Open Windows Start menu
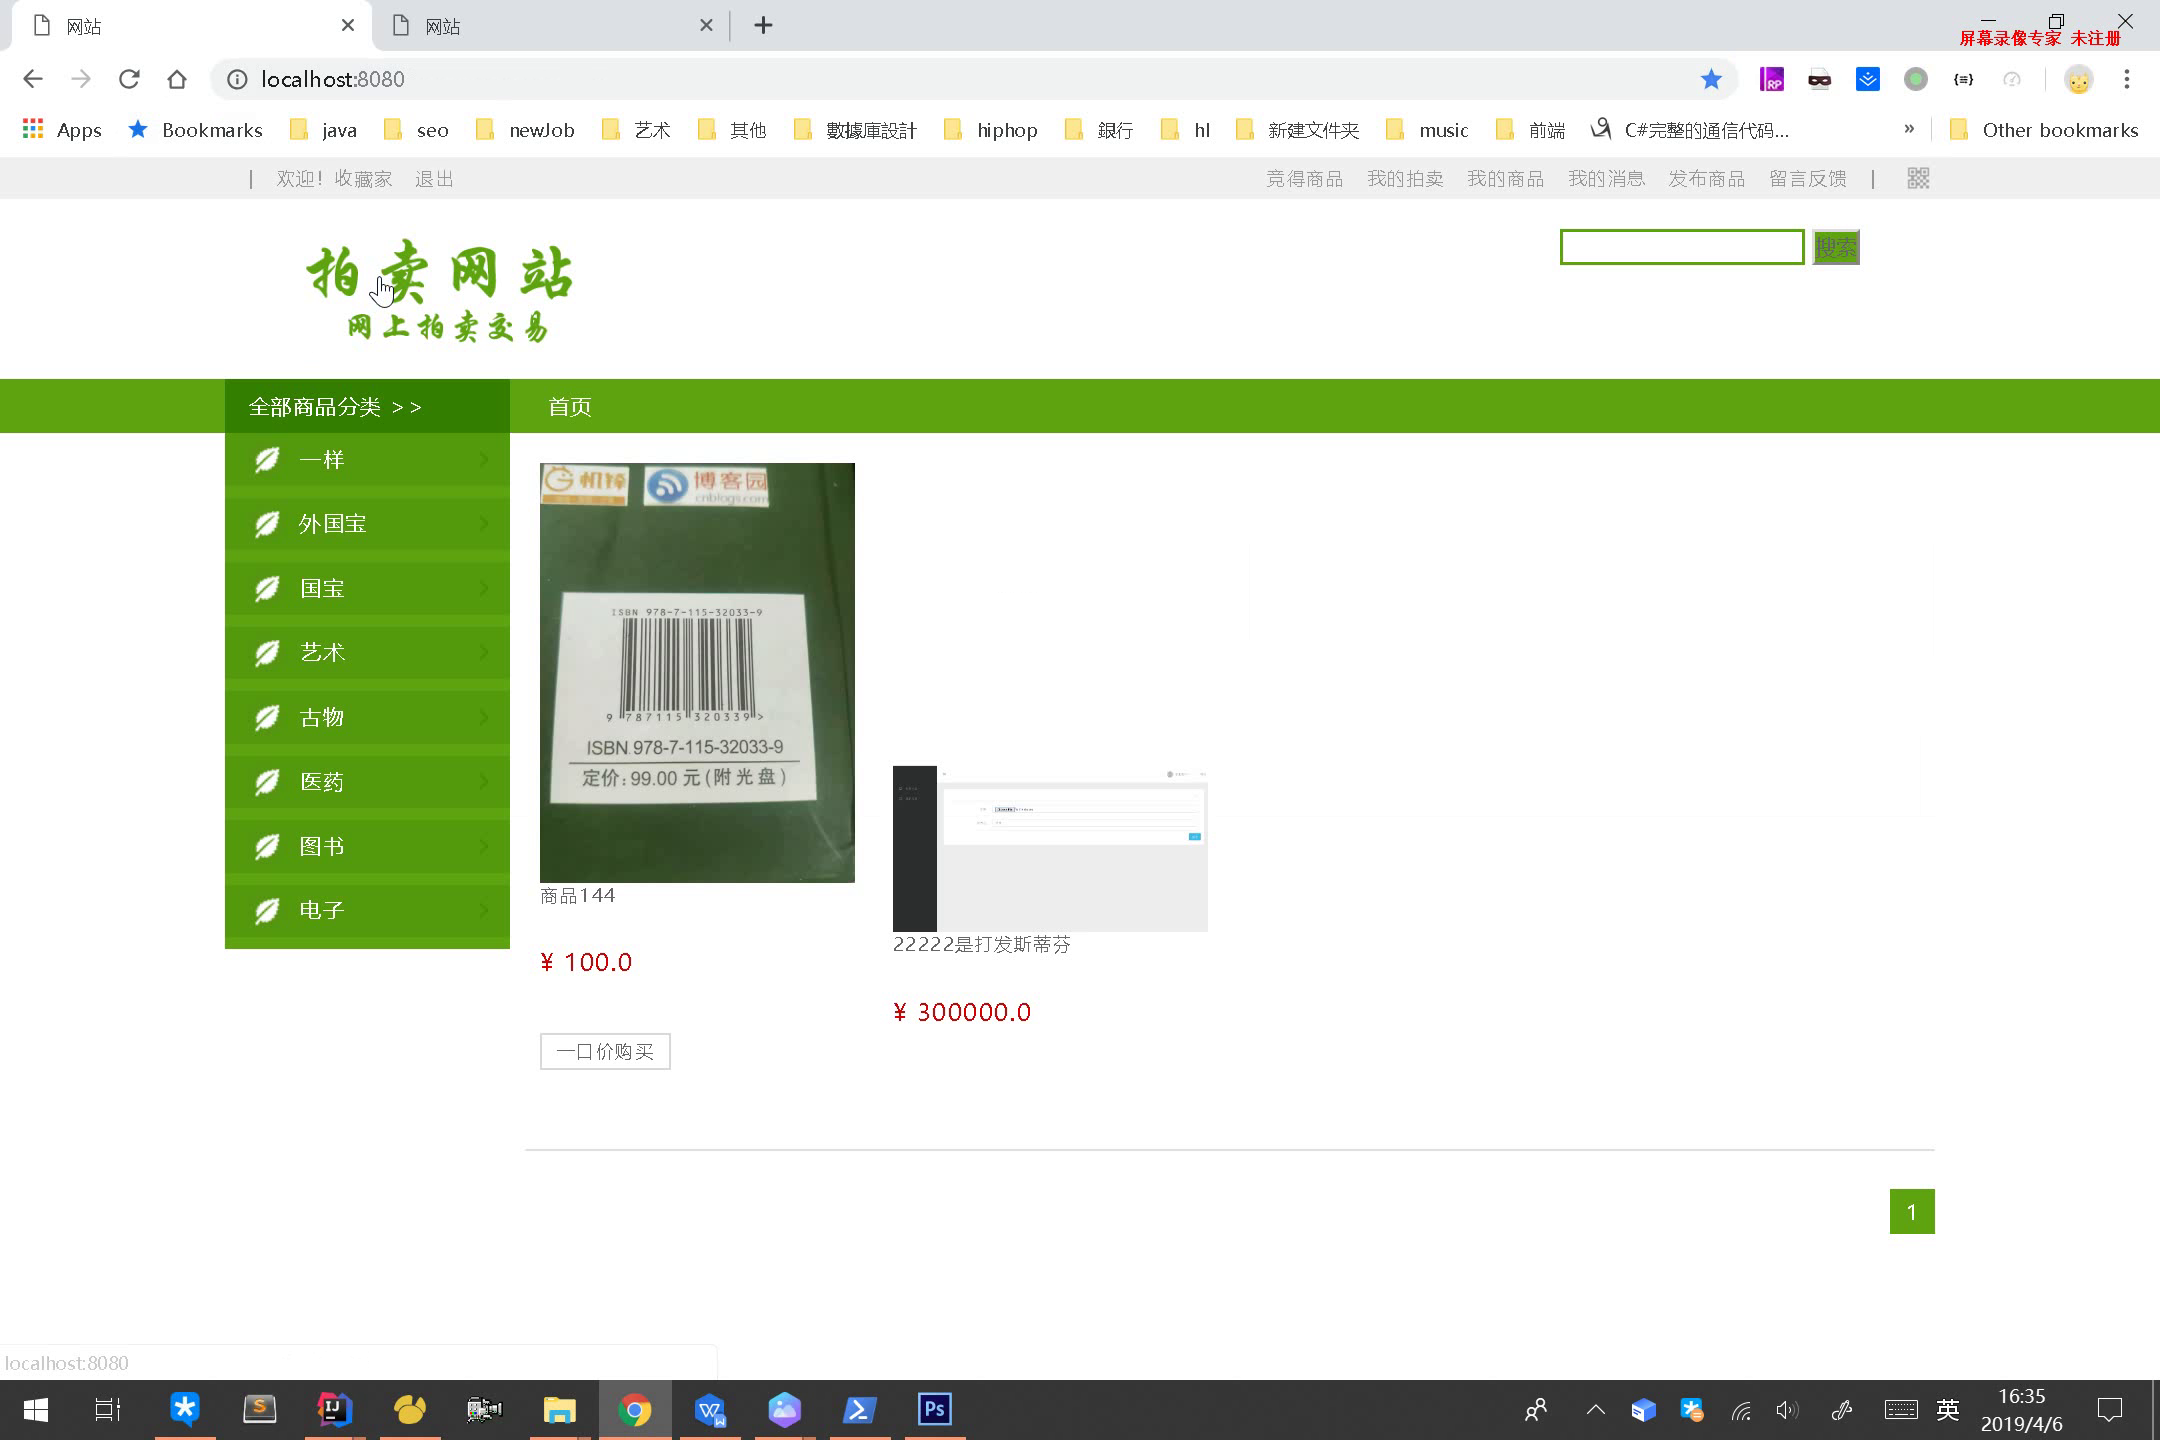Viewport: 2160px width, 1440px height. pyautogui.click(x=36, y=1410)
